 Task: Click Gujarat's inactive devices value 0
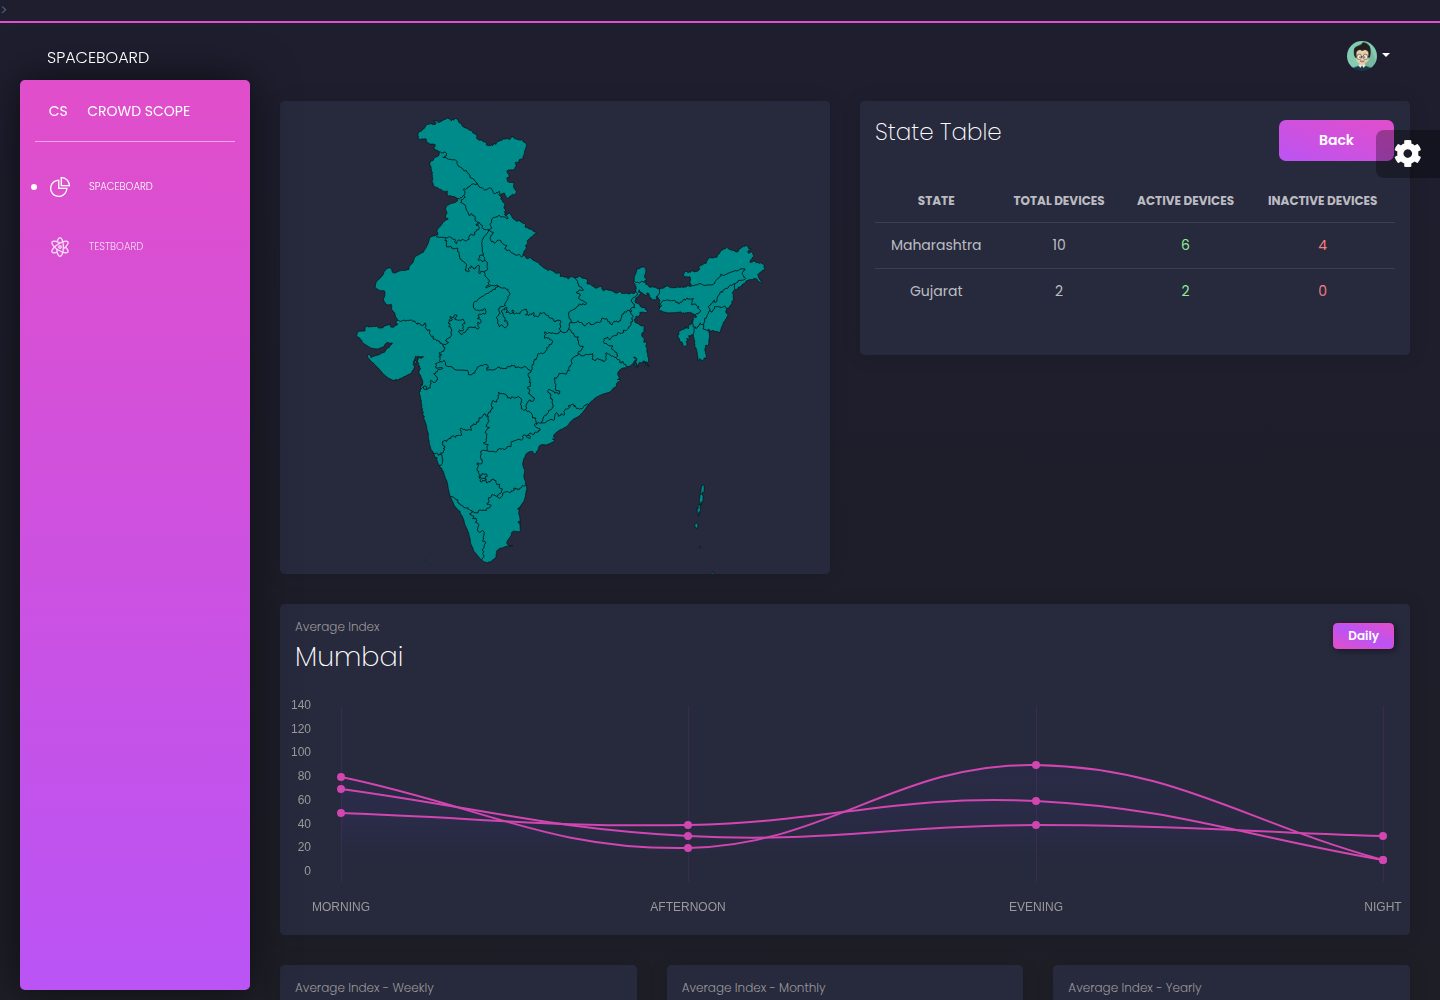(1322, 291)
